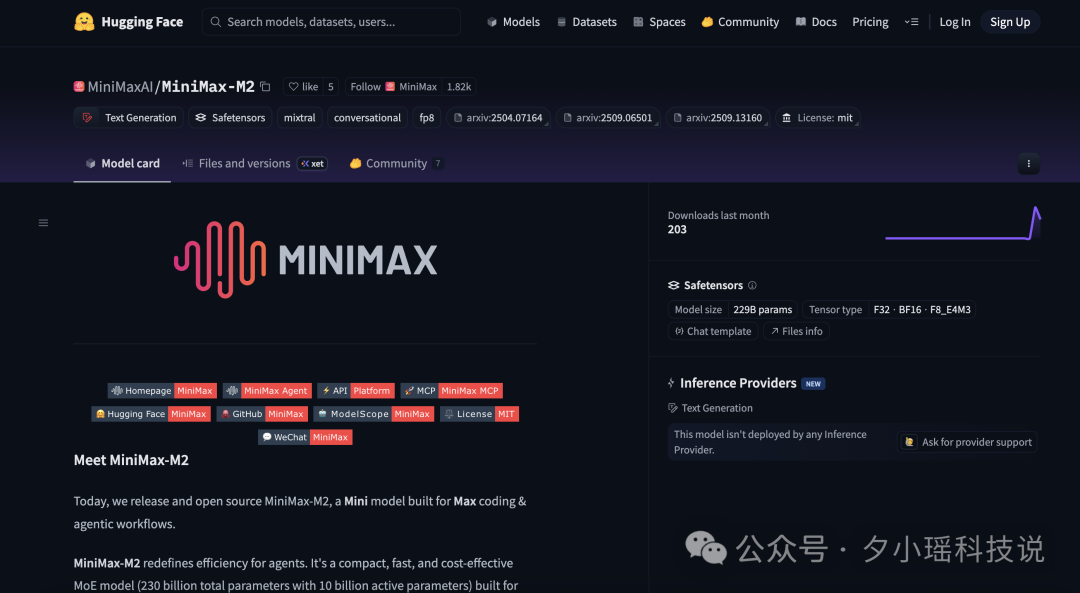The width and height of the screenshot is (1080, 593).
Task: Select the mixtral tag
Action: point(300,118)
